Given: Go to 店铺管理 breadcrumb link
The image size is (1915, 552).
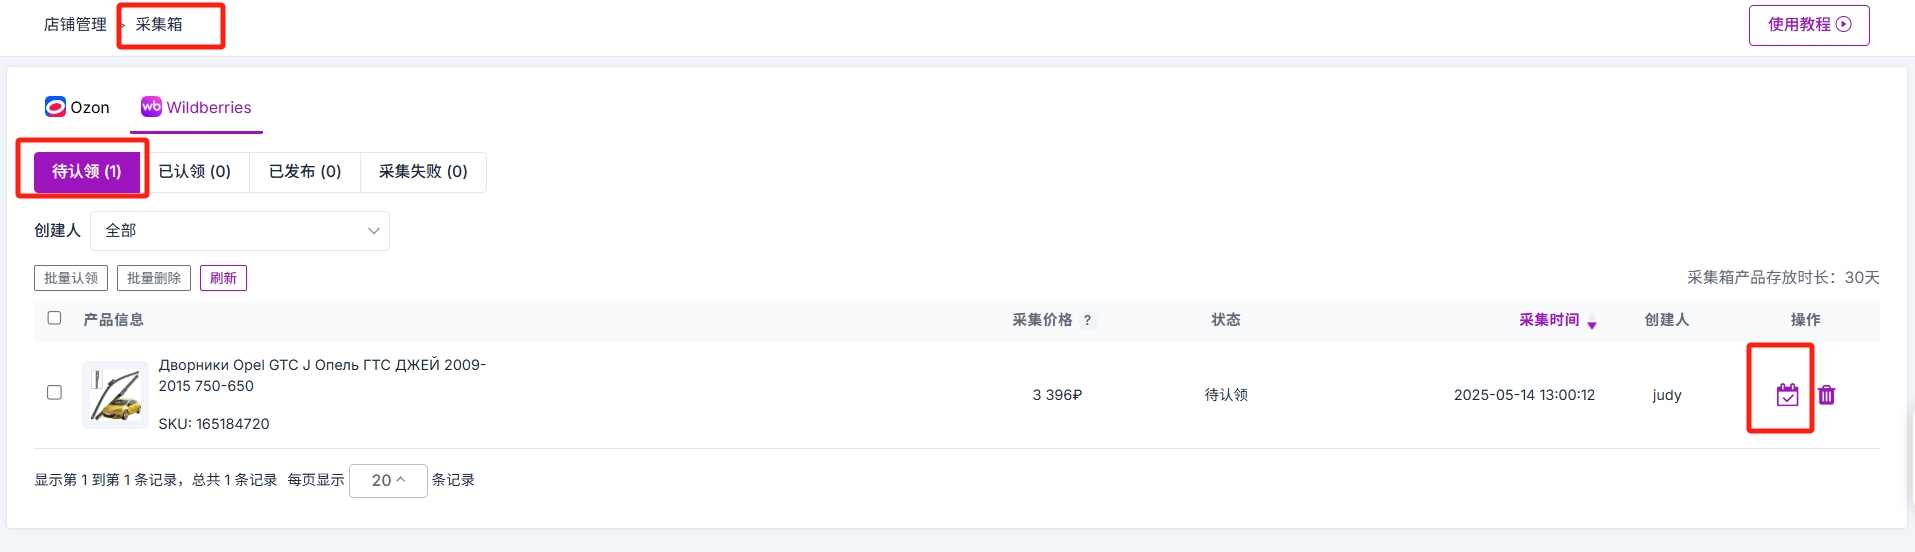Looking at the screenshot, I should coord(75,24).
